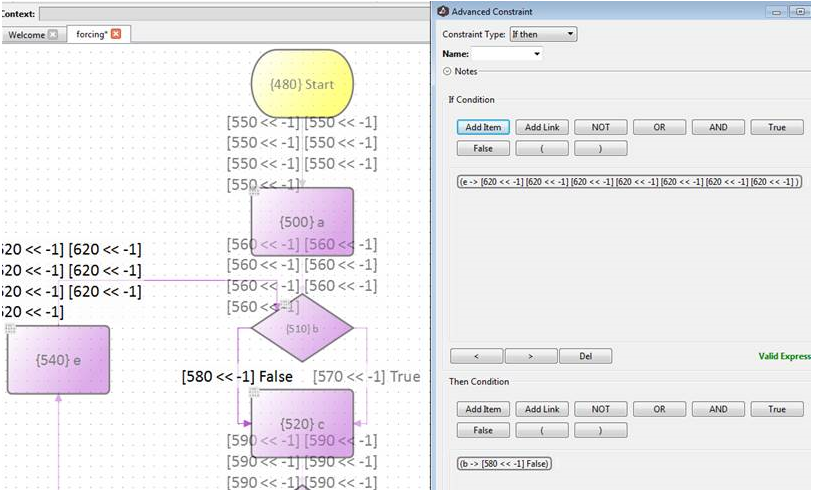Insert False in If Condition
This screenshot has width=813, height=493.
[483, 148]
